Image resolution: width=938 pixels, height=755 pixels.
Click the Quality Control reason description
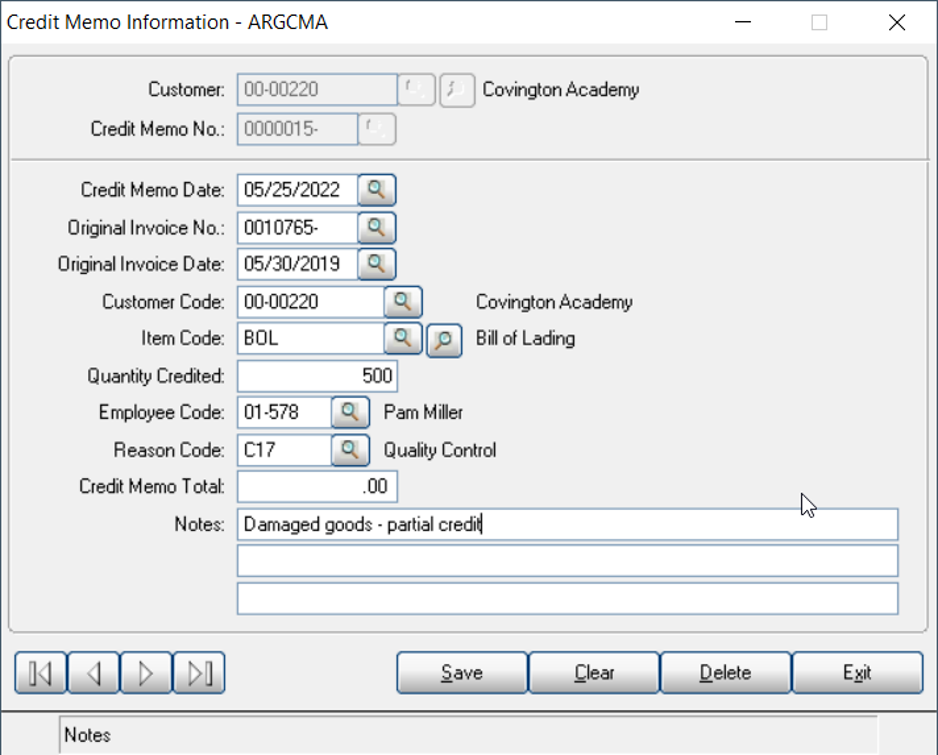(440, 450)
